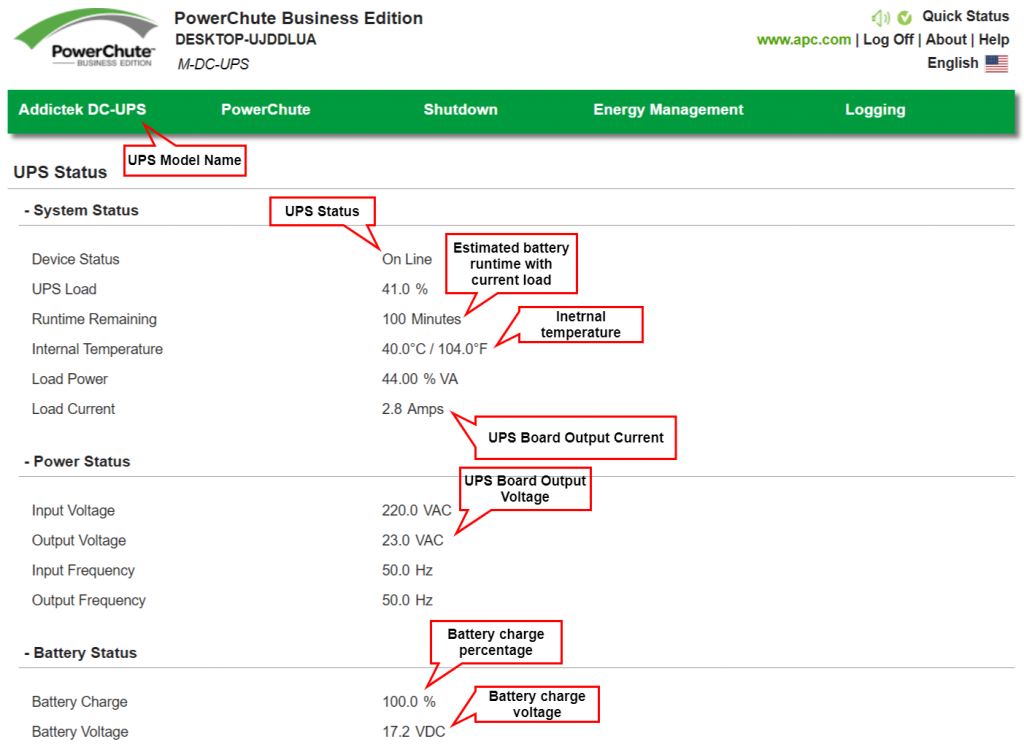
Task: Click the Load Current label
Action: point(73,409)
